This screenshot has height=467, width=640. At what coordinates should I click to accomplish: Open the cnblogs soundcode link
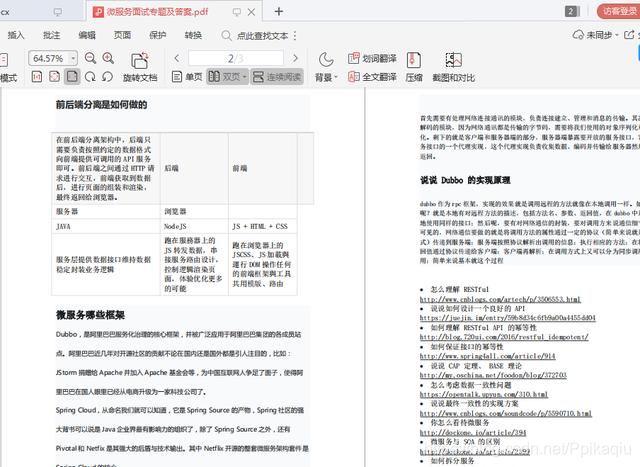coord(506,414)
